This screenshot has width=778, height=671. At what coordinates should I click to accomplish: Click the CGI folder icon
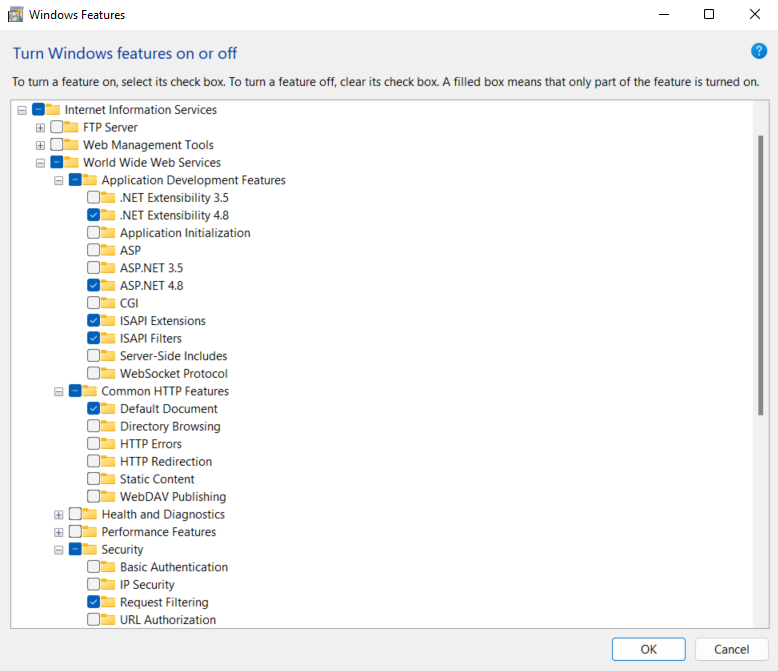108,303
